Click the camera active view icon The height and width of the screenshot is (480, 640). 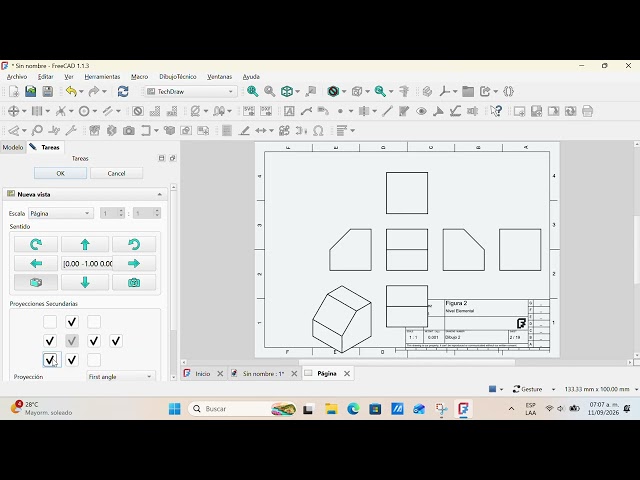tap(129, 131)
